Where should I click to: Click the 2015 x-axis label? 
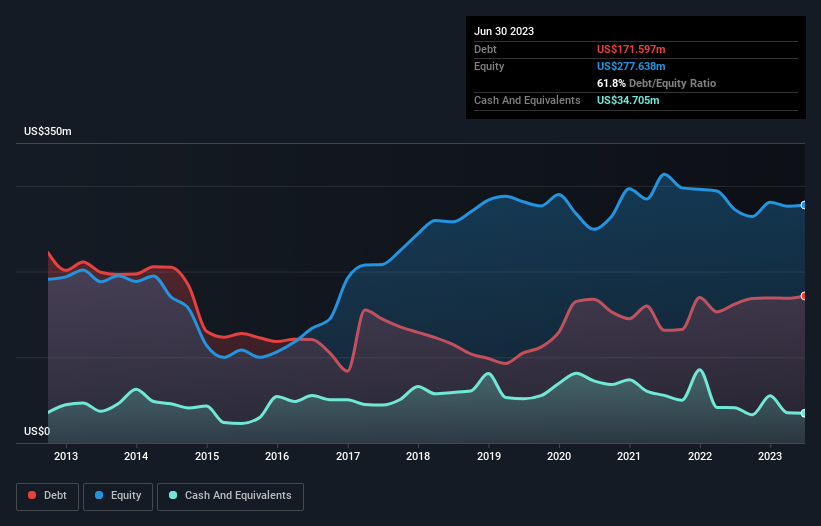[207, 456]
